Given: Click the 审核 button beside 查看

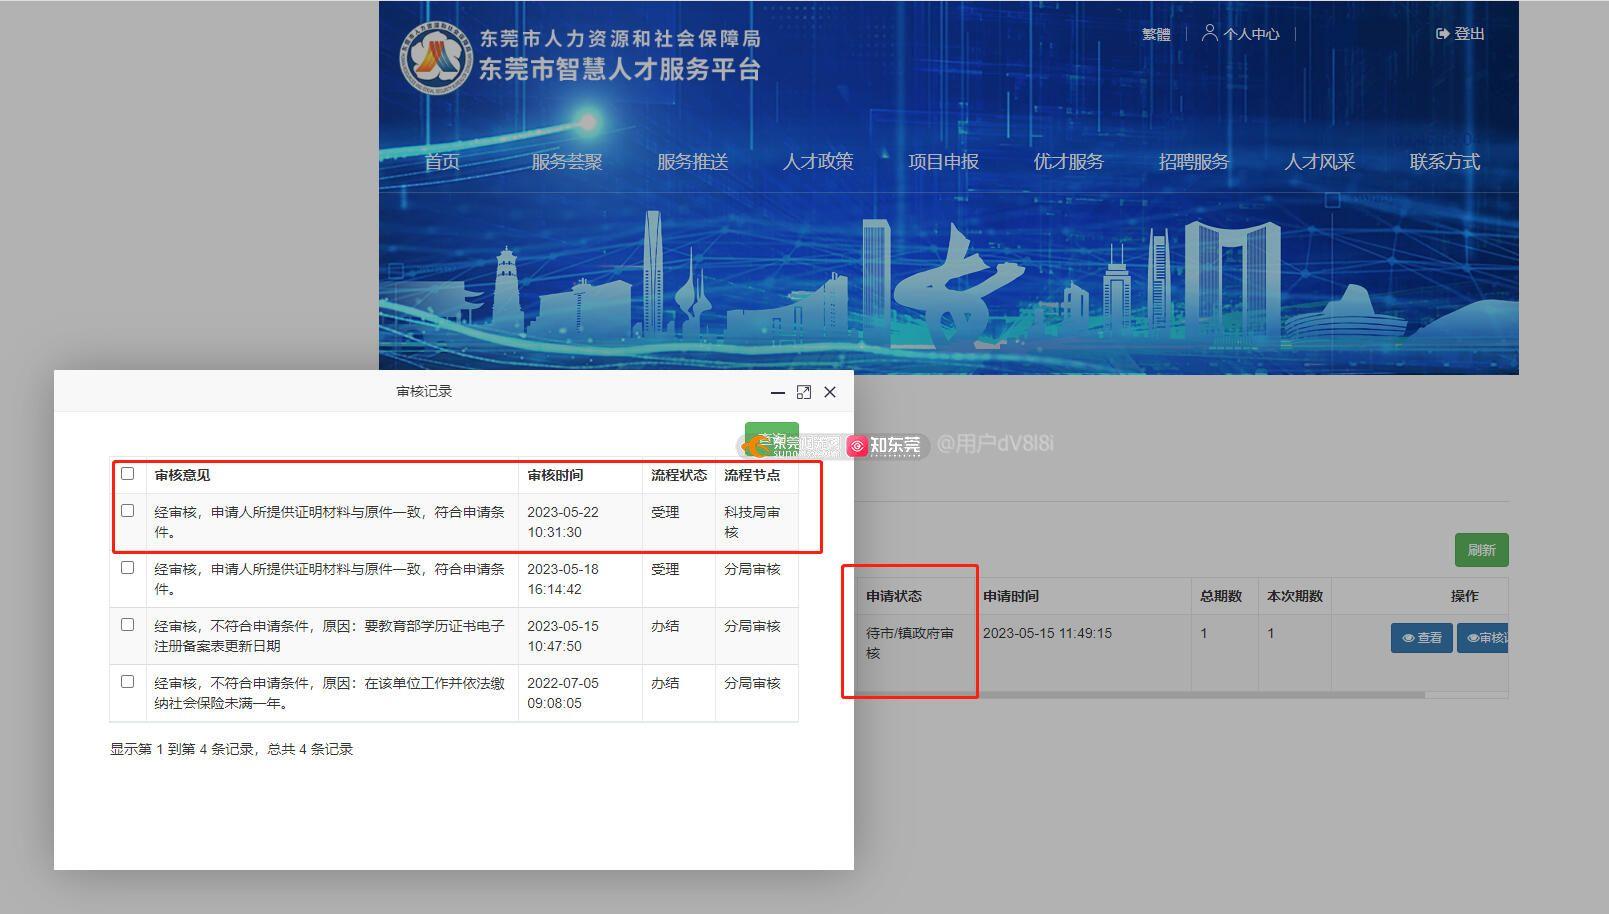Looking at the screenshot, I should pyautogui.click(x=1483, y=638).
